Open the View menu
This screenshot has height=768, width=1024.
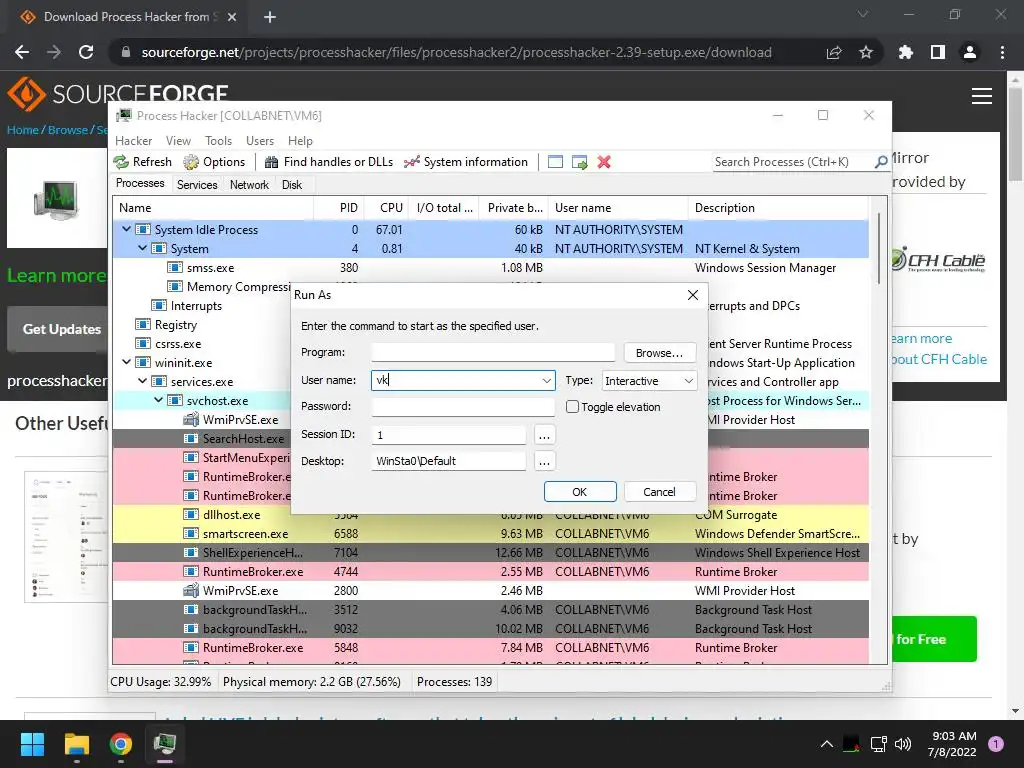pos(178,141)
